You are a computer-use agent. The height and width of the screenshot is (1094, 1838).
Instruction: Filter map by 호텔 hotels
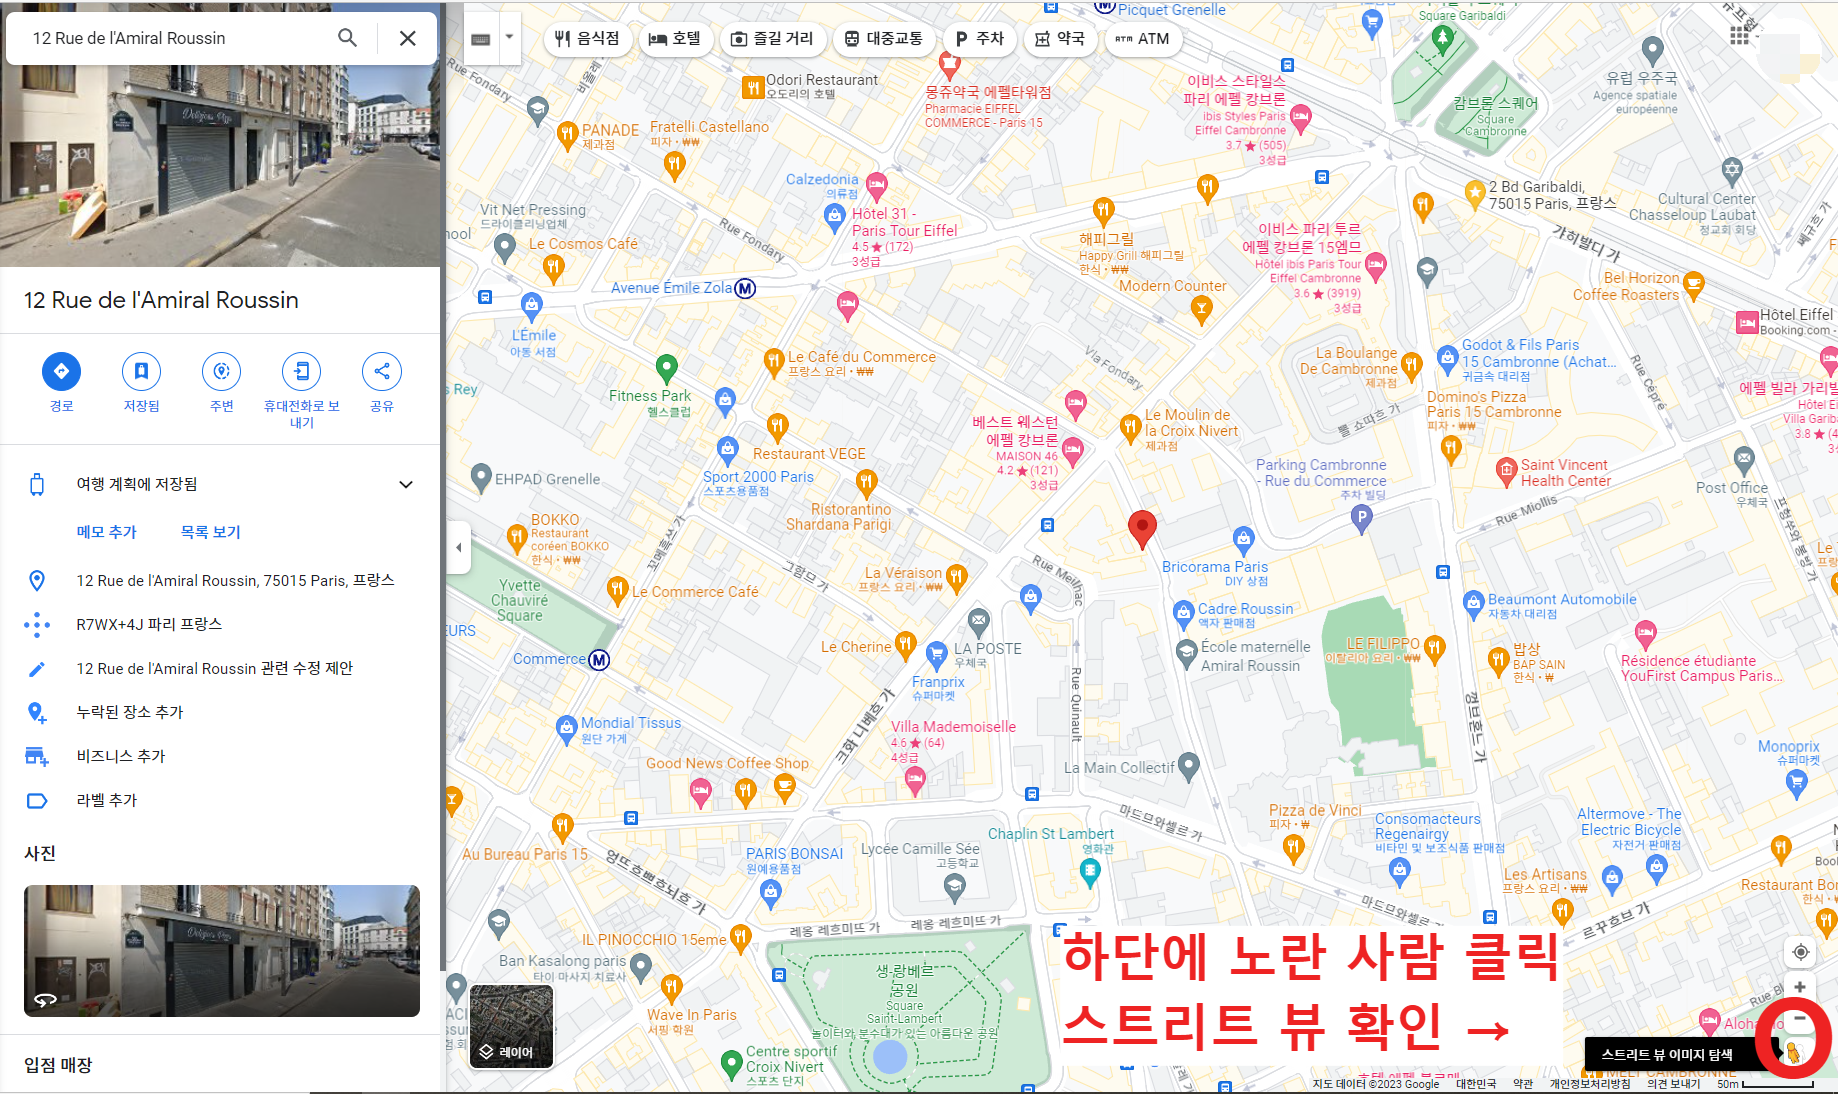(675, 38)
